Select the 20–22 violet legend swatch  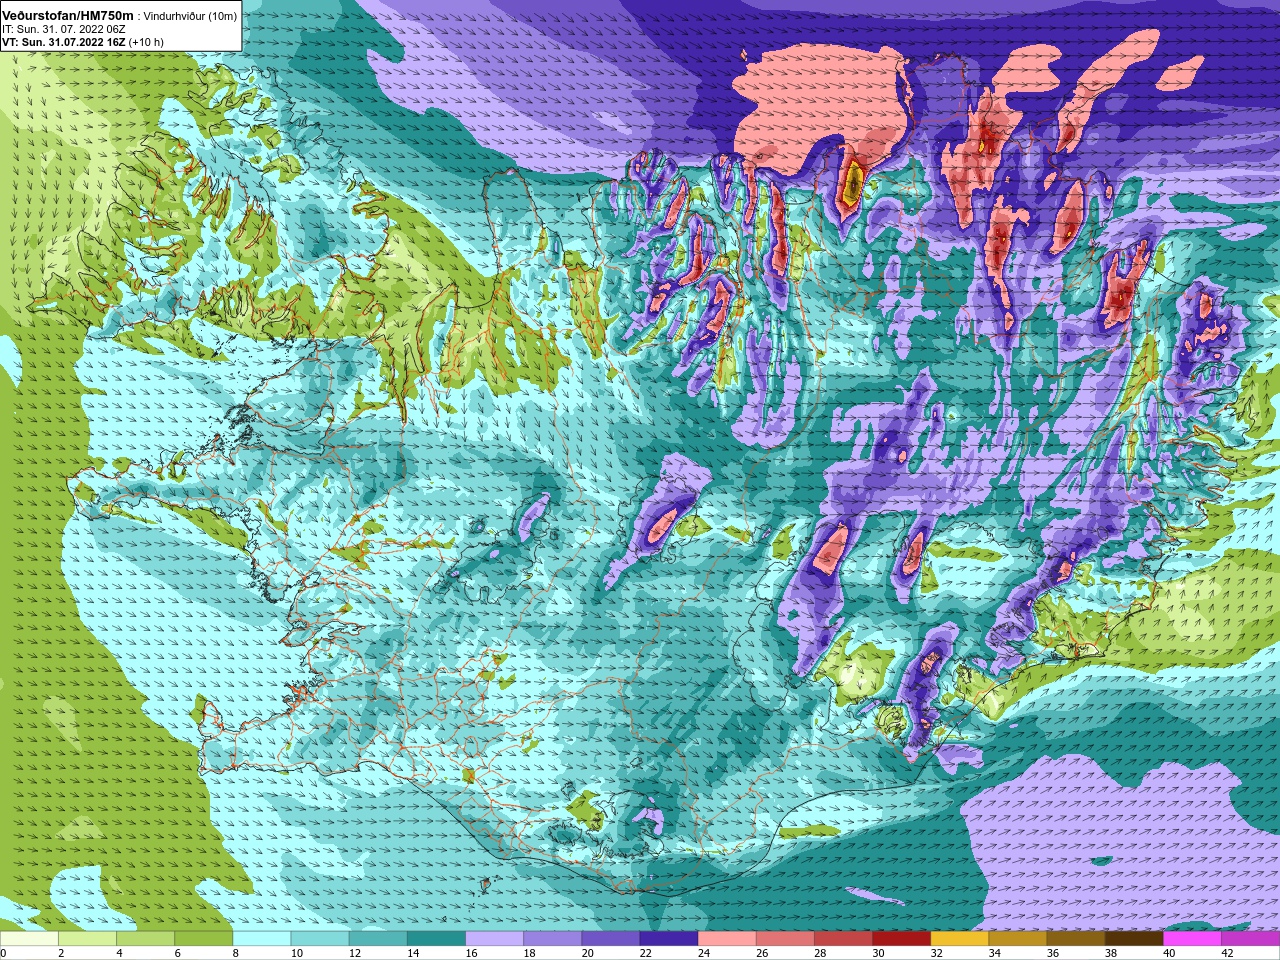(610, 938)
